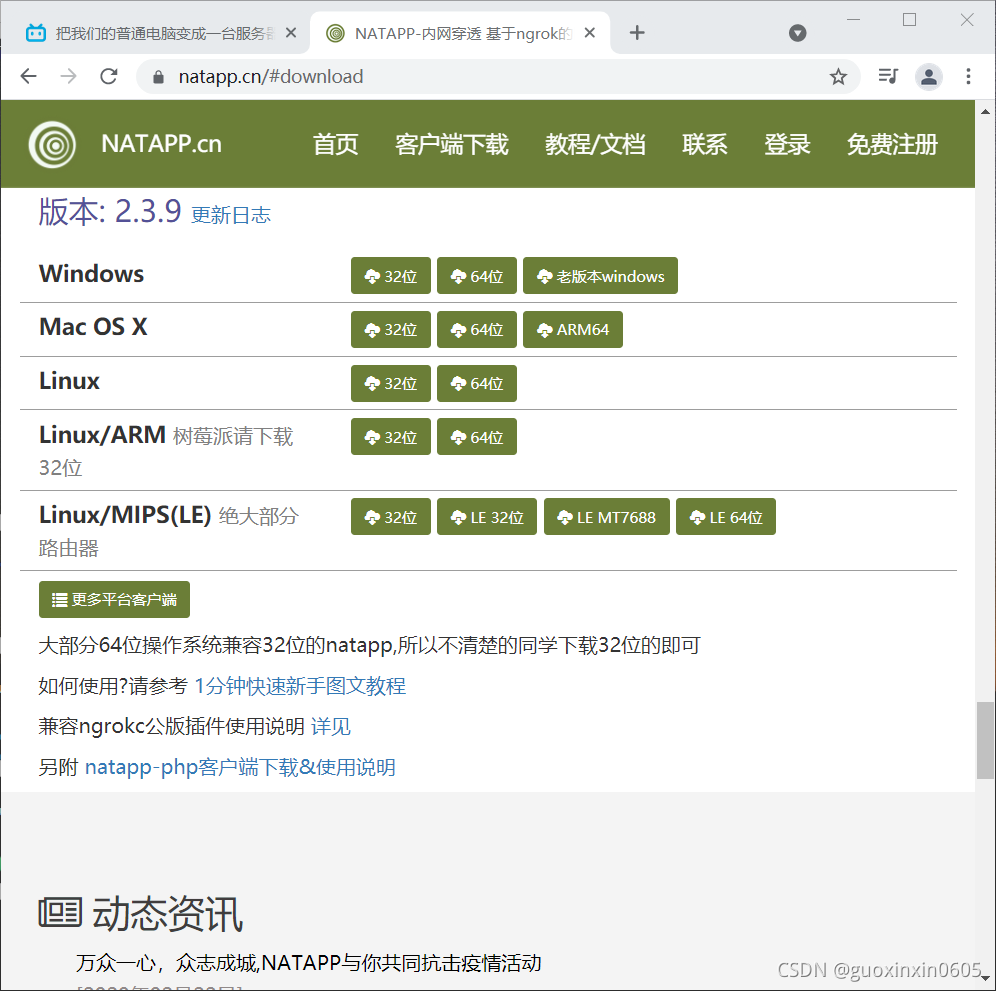This screenshot has height=991, width=996.
Task: Minimize the browser window
Action: pos(853,20)
